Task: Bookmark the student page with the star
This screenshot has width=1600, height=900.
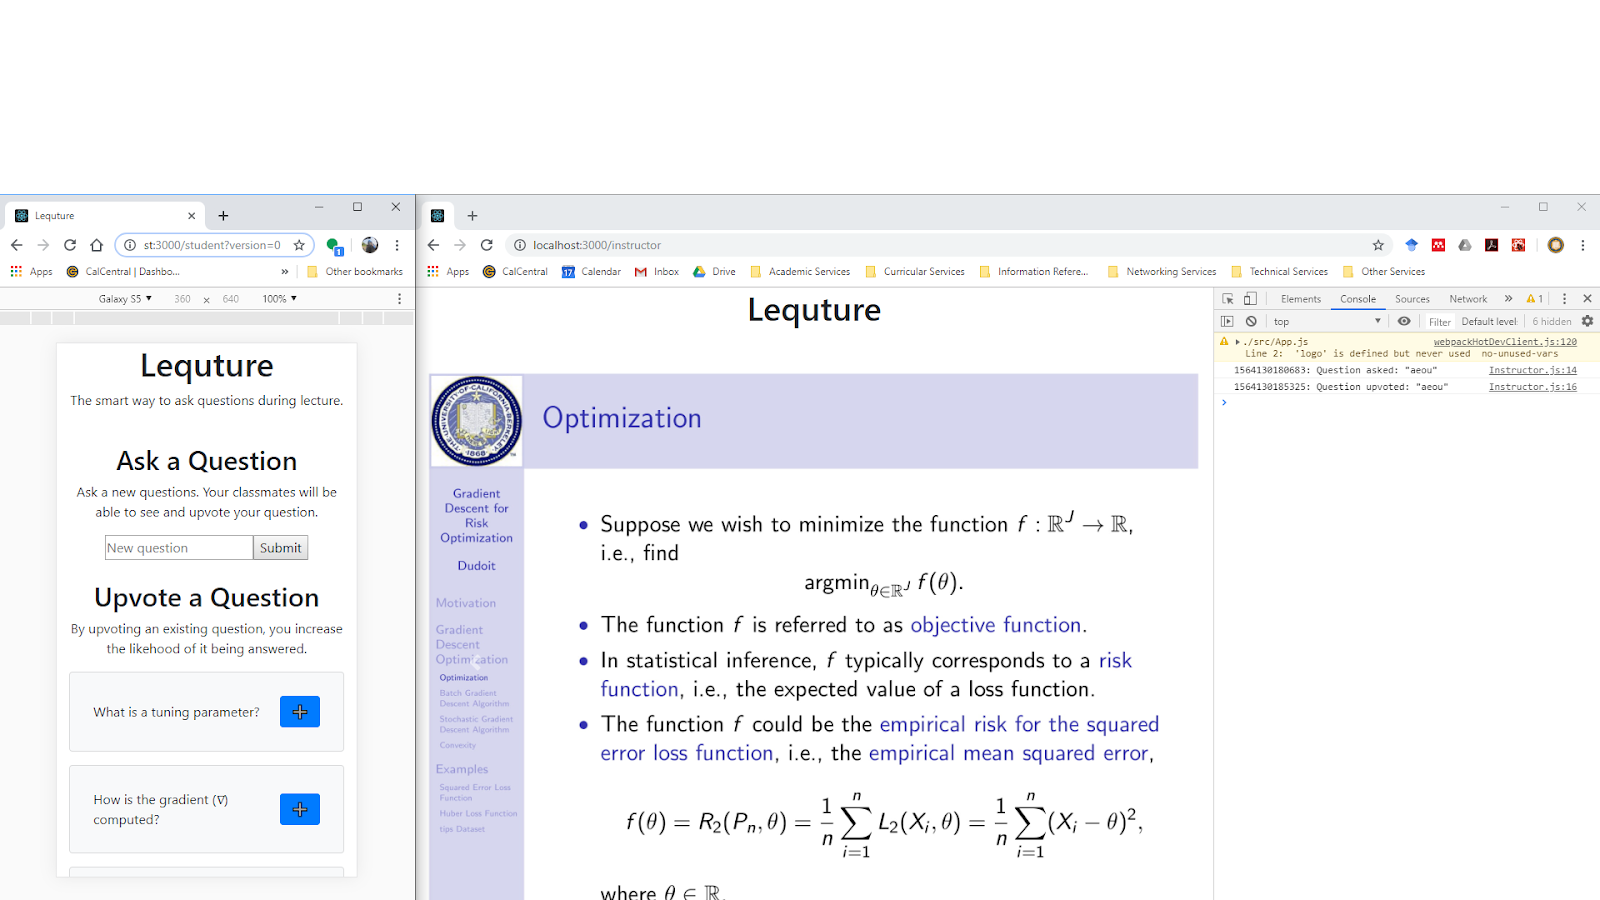Action: [x=298, y=245]
